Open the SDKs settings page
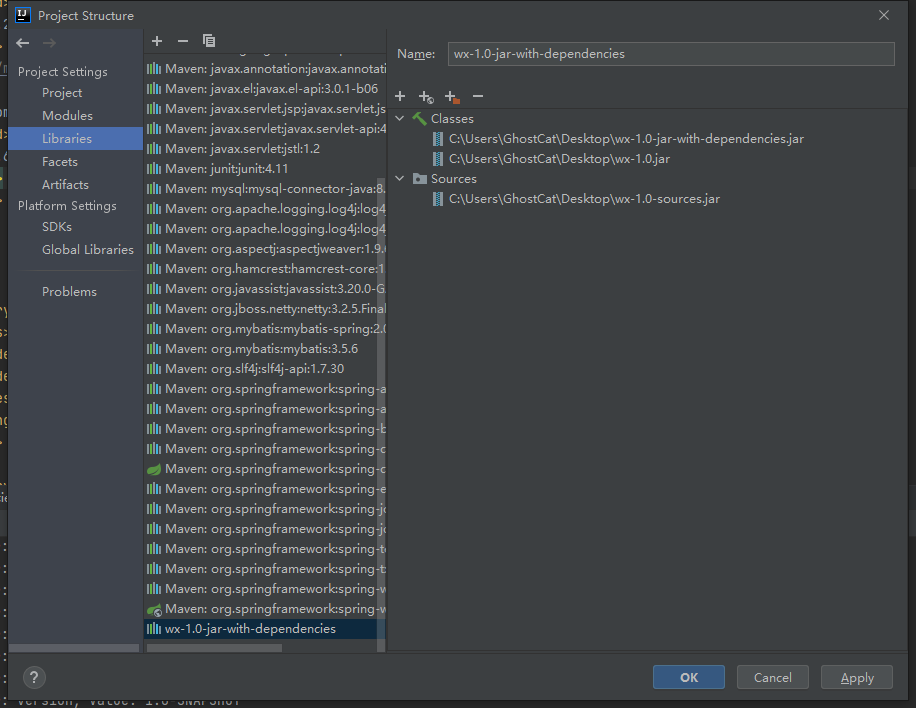 pyautogui.click(x=57, y=227)
